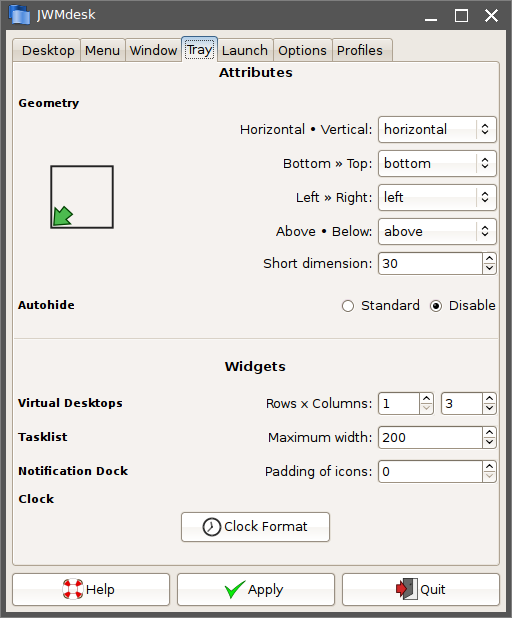Decrease the virtual desktop Columns value

(489, 409)
